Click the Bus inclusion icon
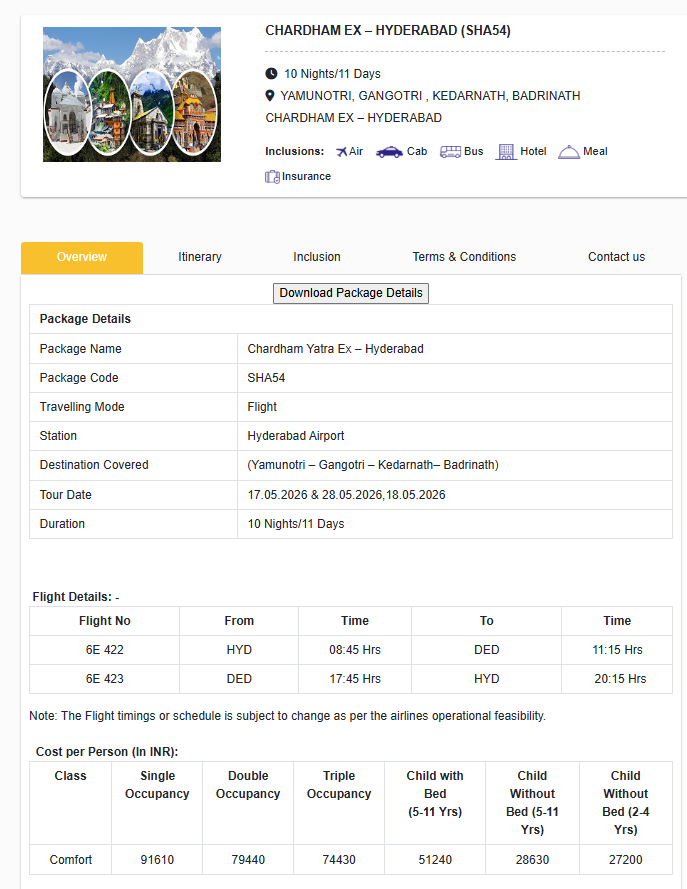687x889 pixels. [450, 152]
